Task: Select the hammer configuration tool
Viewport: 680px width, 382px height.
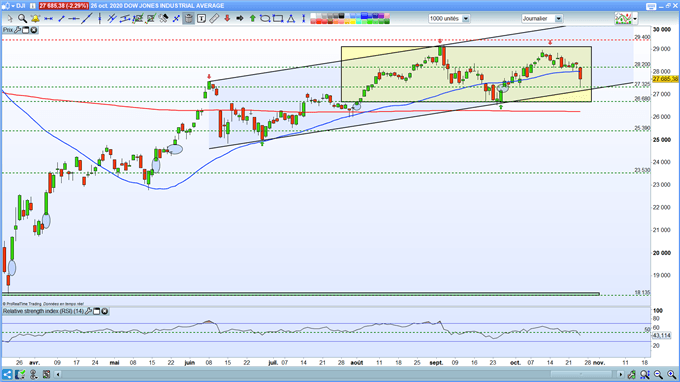Action: pyautogui.click(x=163, y=19)
